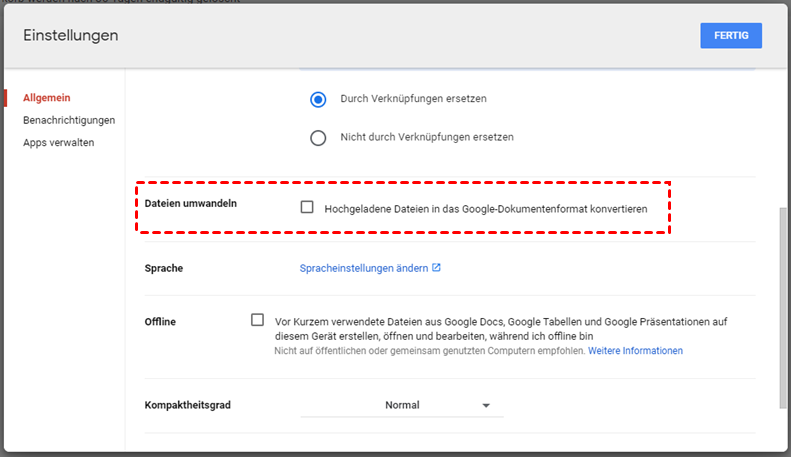Select the Allgemein tab
Viewport: 791px width, 457px height.
tap(46, 98)
